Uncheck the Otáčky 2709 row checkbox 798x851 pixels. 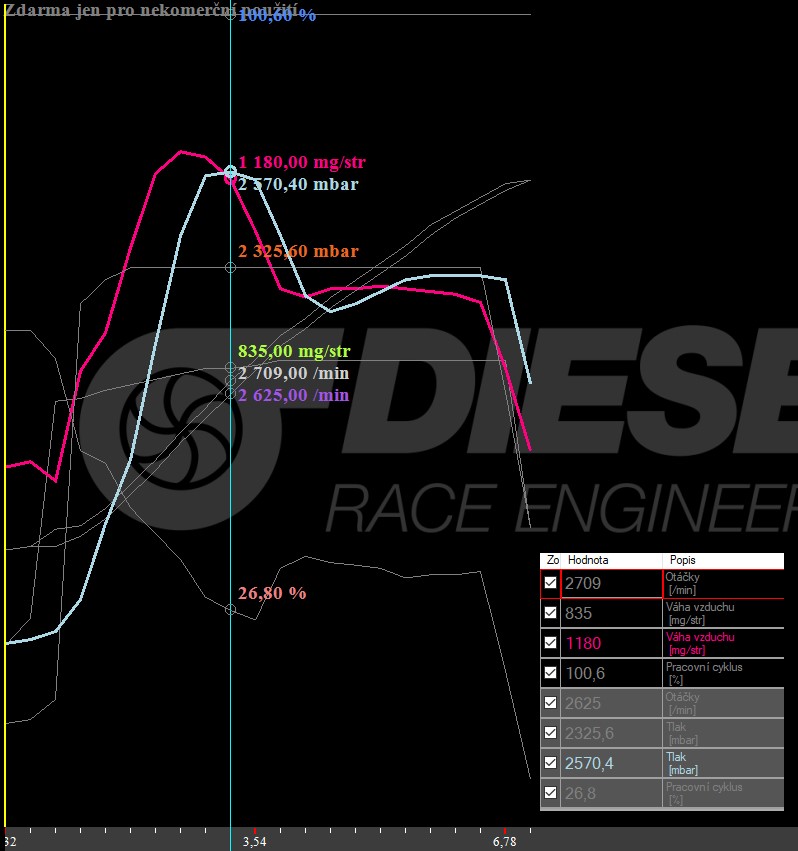tap(550, 583)
